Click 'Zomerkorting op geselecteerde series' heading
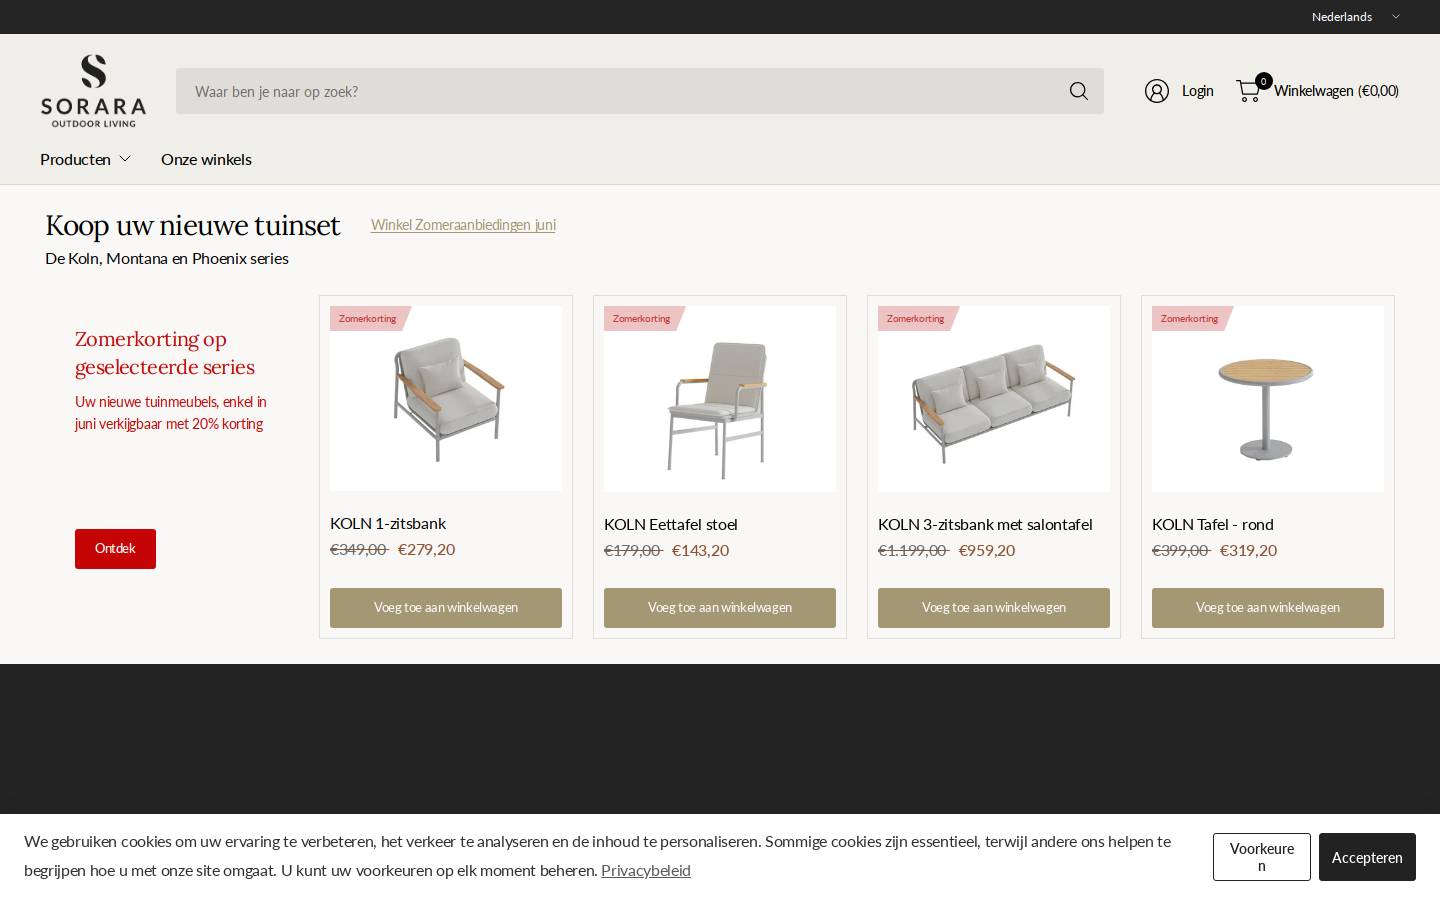 165,353
